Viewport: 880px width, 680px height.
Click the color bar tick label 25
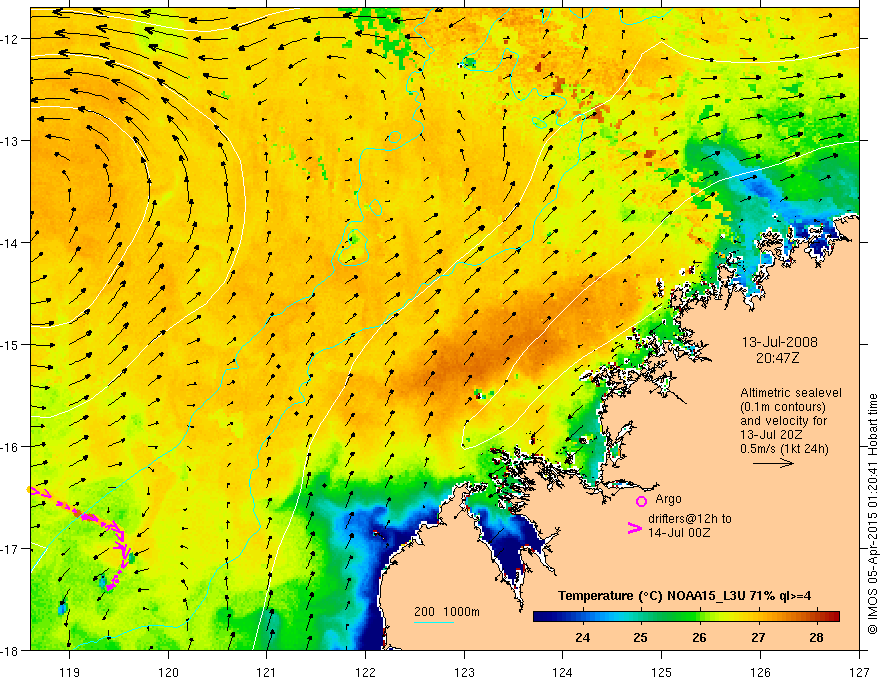point(640,638)
